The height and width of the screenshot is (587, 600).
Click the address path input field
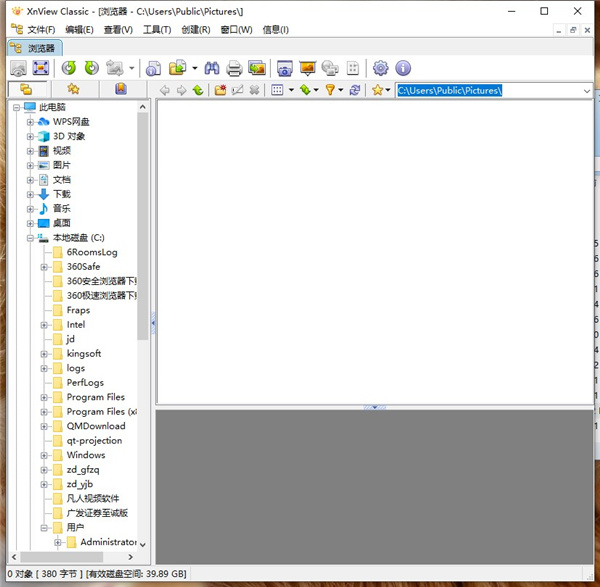click(x=489, y=91)
